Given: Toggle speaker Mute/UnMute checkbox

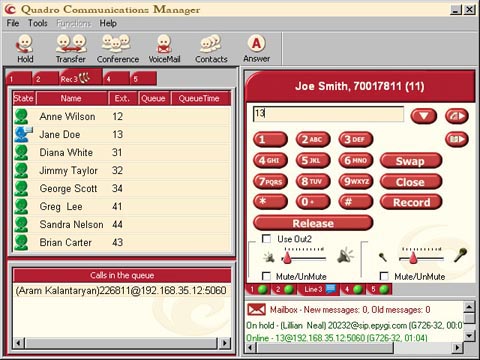Looking at the screenshot, I should tap(266, 276).
